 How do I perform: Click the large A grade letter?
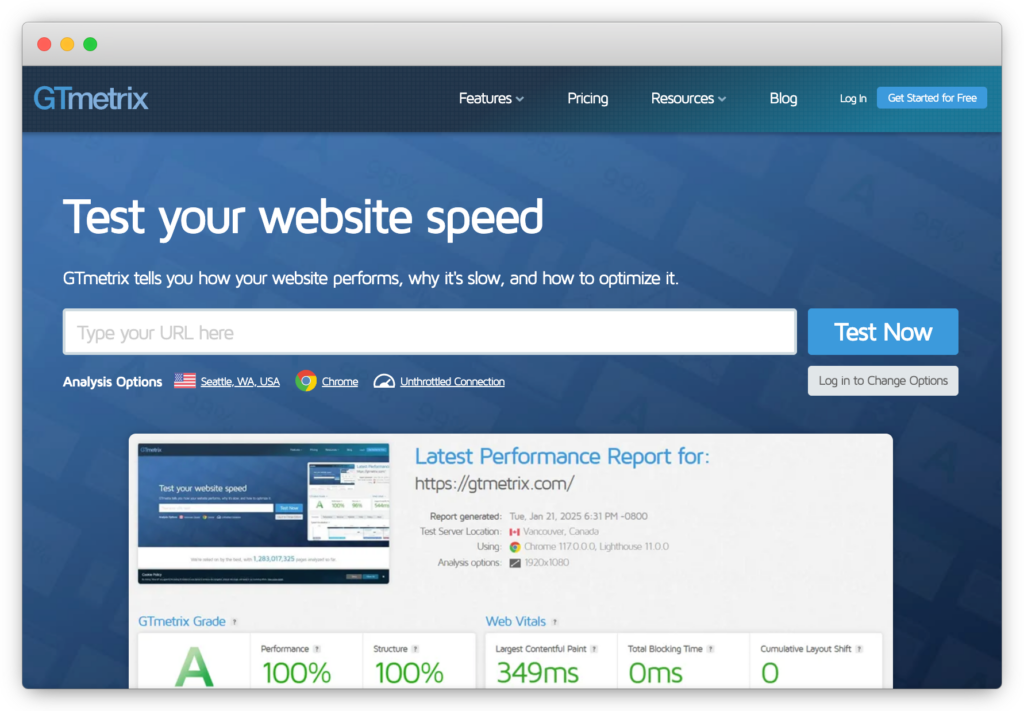coord(194,667)
